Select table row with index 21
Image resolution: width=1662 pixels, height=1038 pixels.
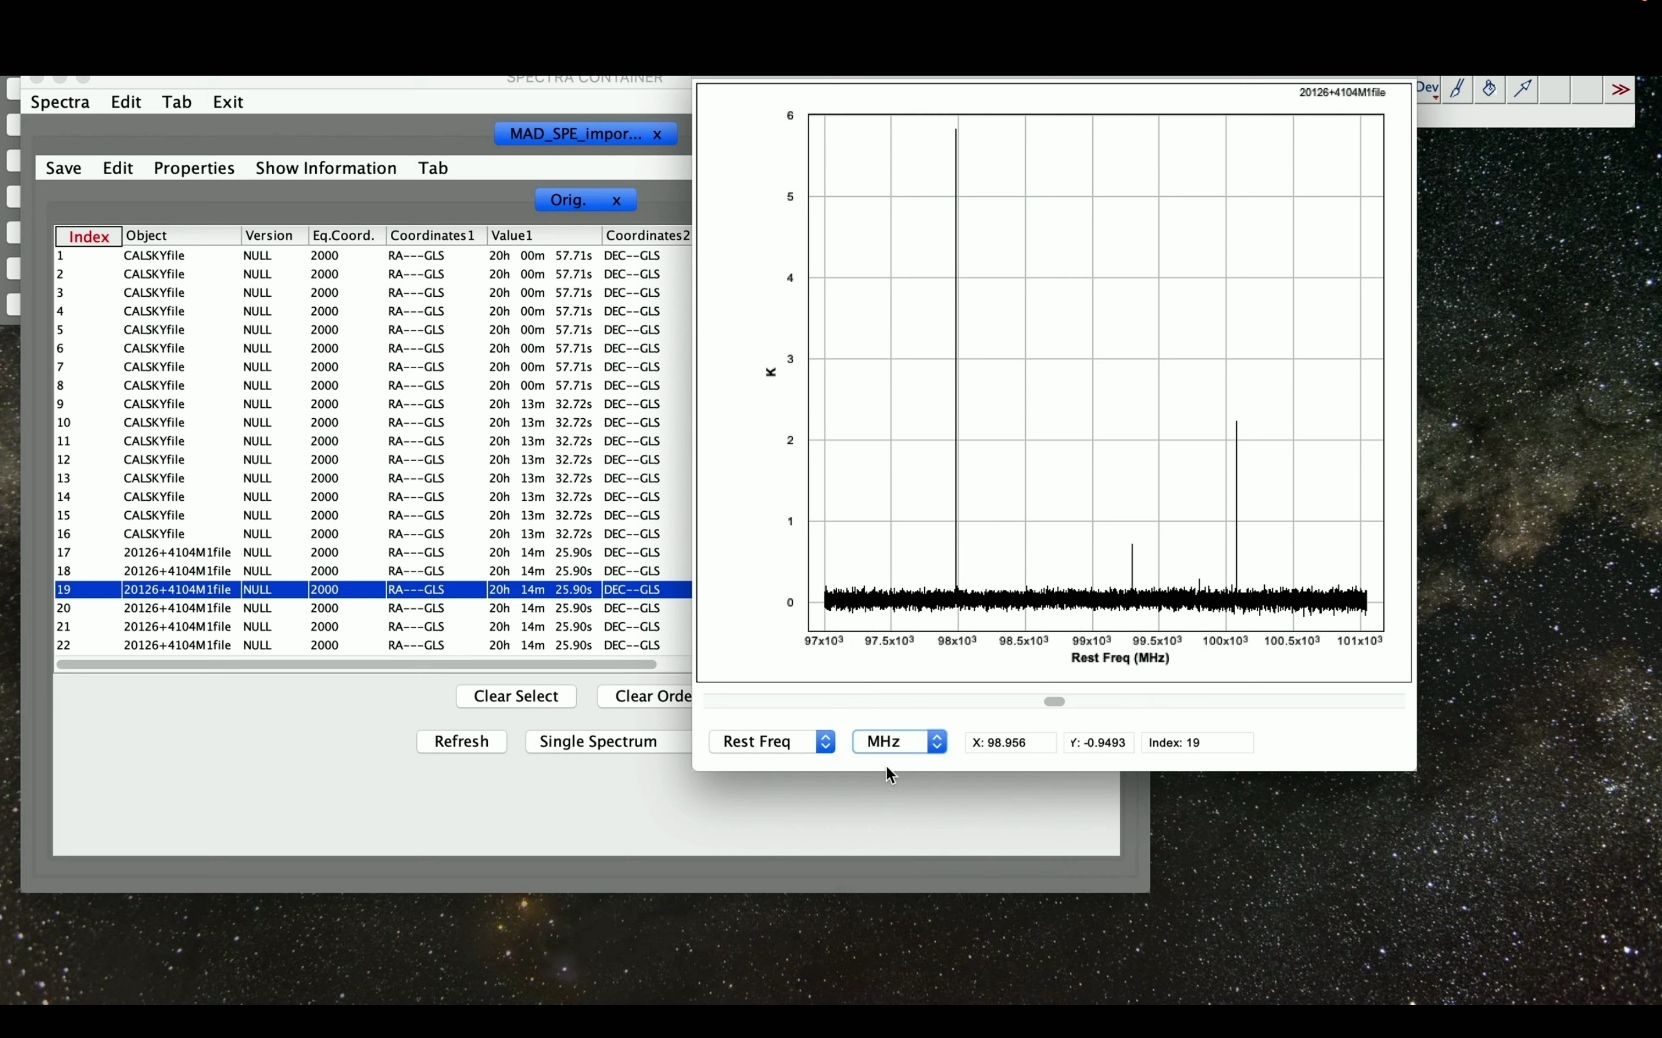(x=373, y=627)
